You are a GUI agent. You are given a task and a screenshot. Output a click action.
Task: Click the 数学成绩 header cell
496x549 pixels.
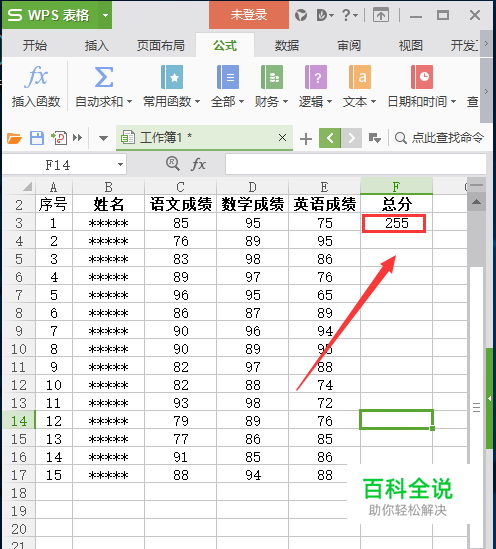click(252, 204)
